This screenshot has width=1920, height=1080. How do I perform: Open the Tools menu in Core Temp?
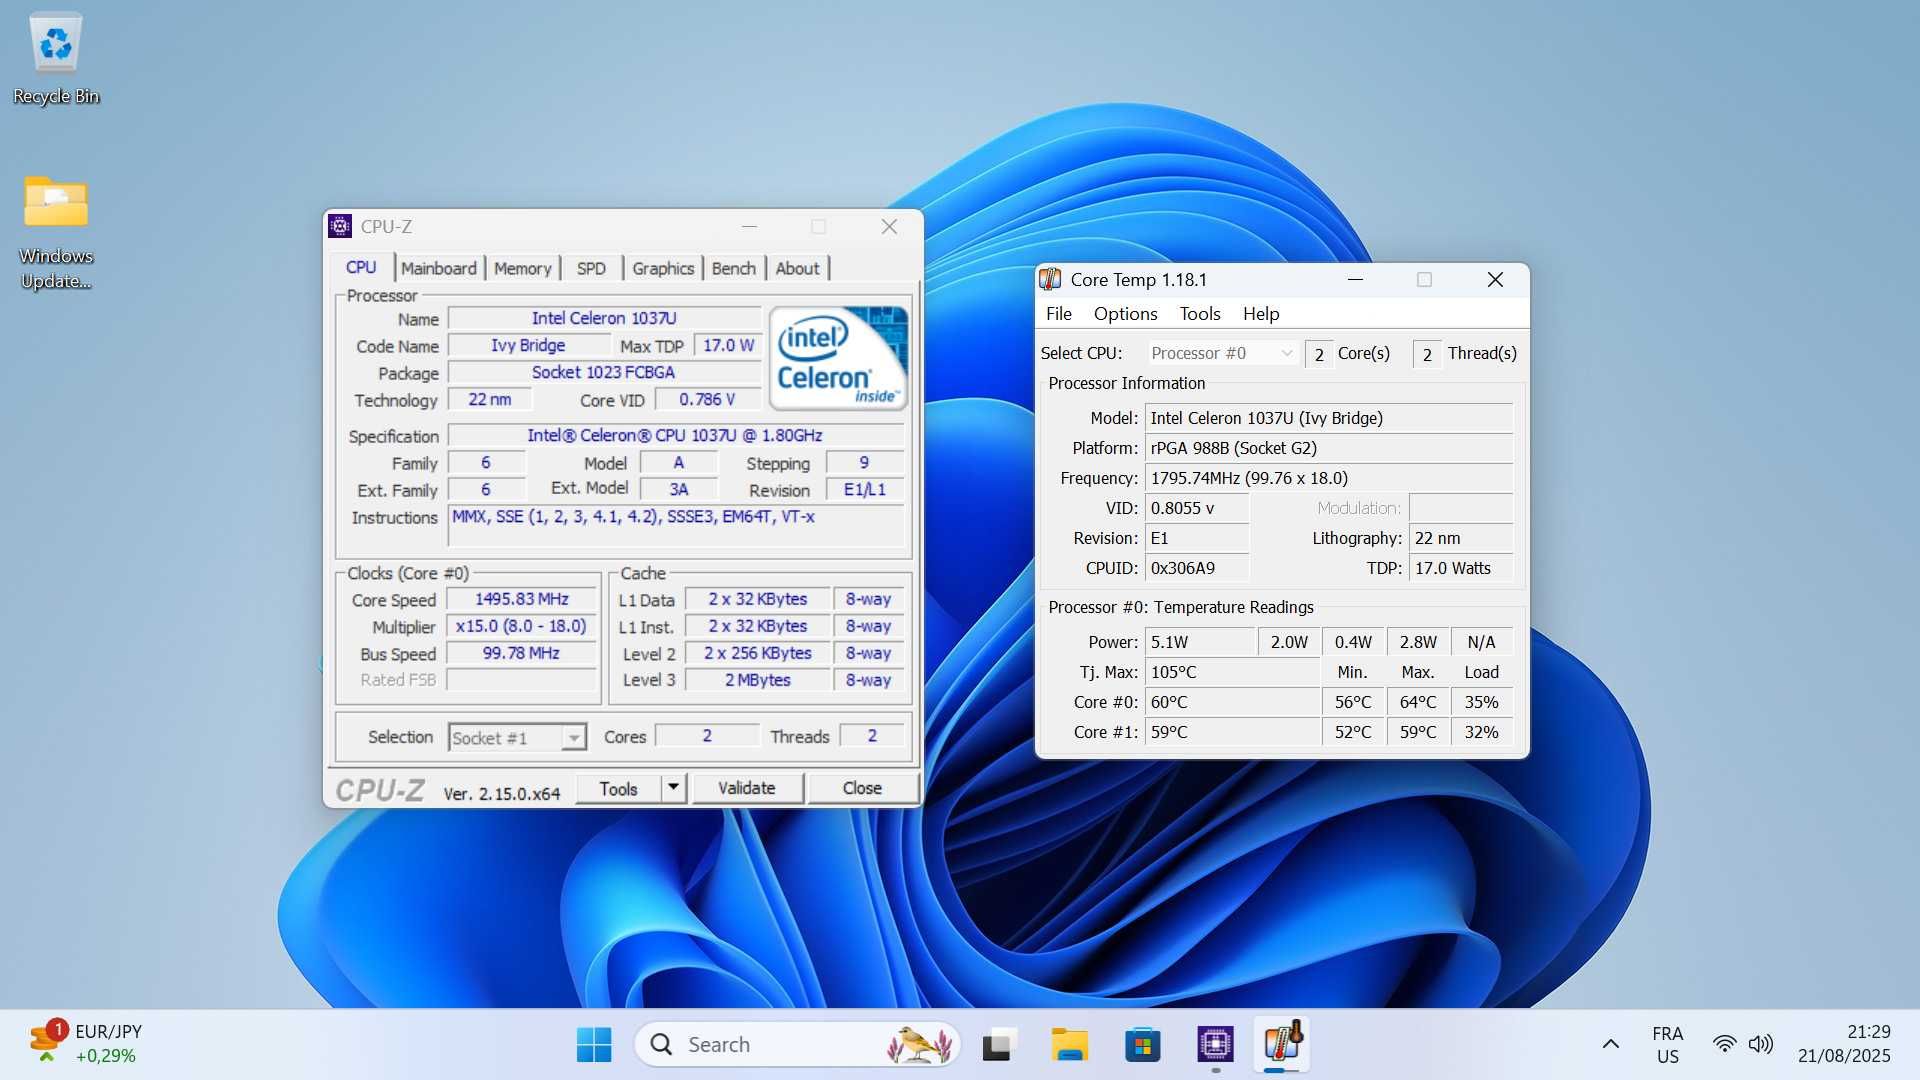[1200, 314]
